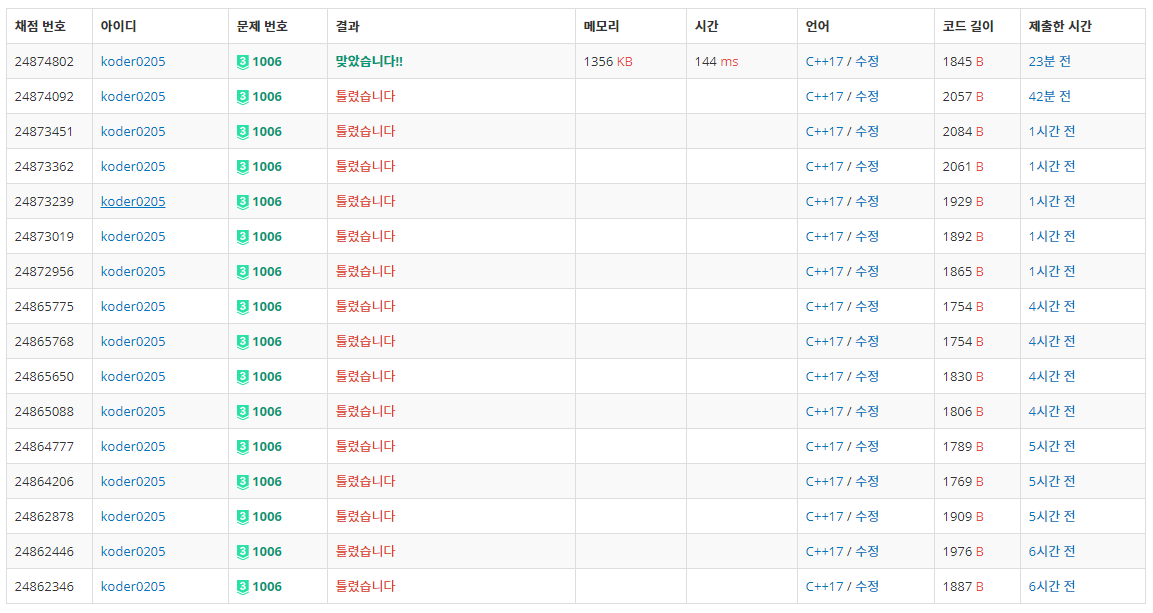Click tier badge icon in submission 24865650 row
Screen dimensions: 1153x613
pos(243,377)
